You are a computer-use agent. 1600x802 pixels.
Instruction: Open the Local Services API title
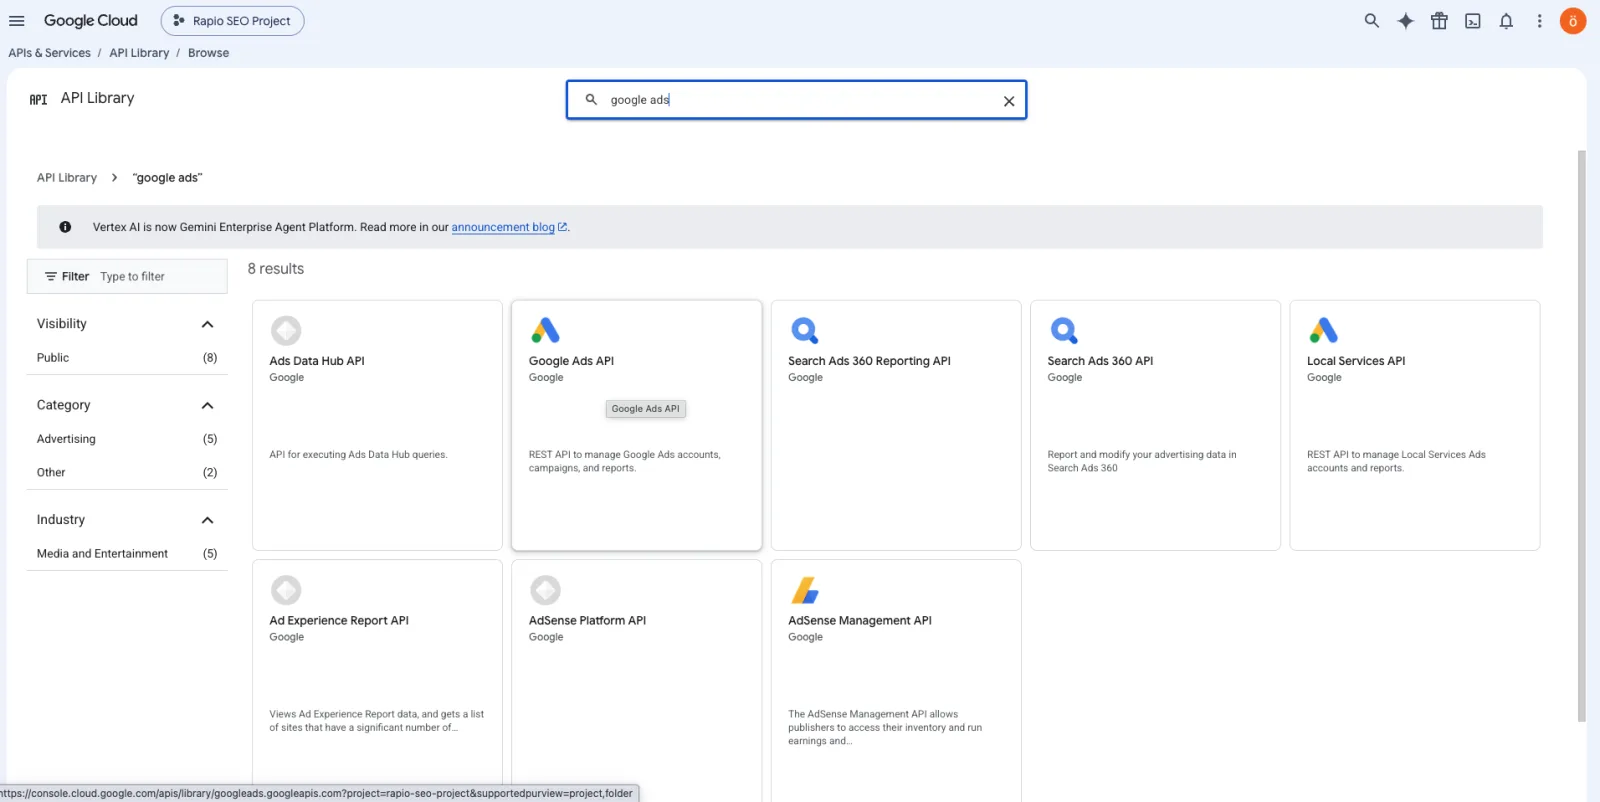tap(1356, 361)
